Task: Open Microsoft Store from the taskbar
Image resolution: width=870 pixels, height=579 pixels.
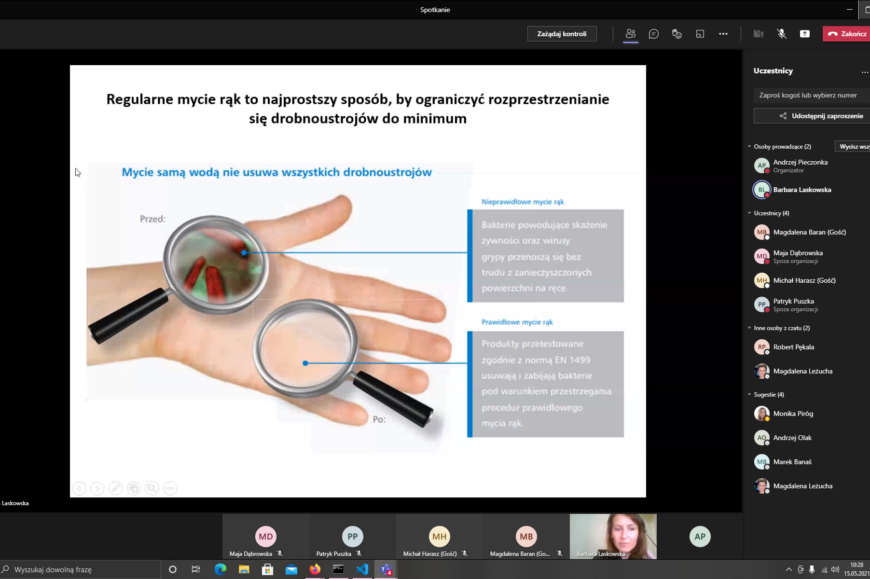Action: 267,570
